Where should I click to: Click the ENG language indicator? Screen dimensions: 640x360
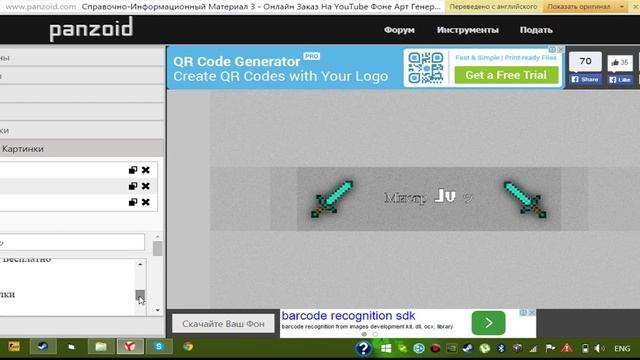click(622, 349)
